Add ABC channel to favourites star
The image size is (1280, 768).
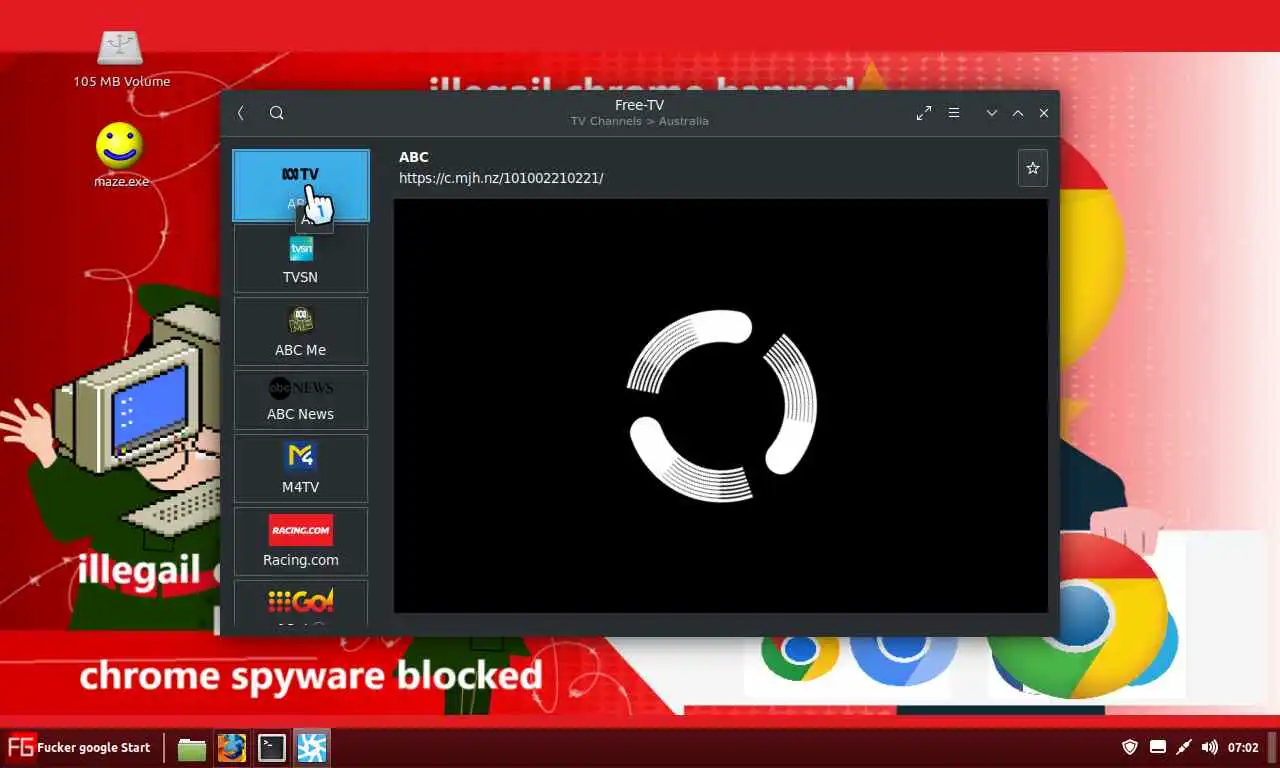coord(1033,168)
